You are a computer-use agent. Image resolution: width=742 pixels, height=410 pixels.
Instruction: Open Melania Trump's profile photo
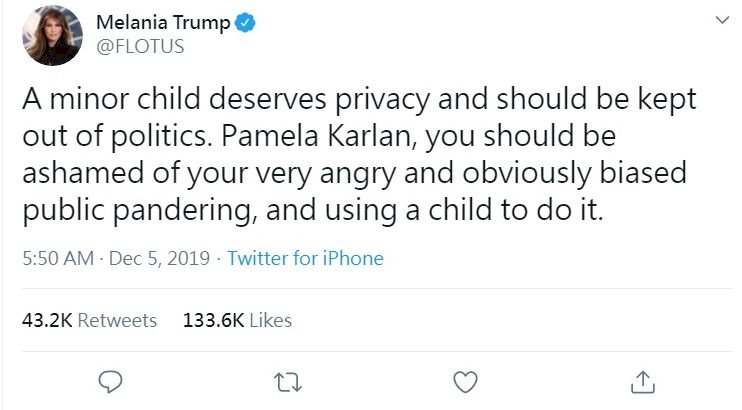tap(53, 36)
